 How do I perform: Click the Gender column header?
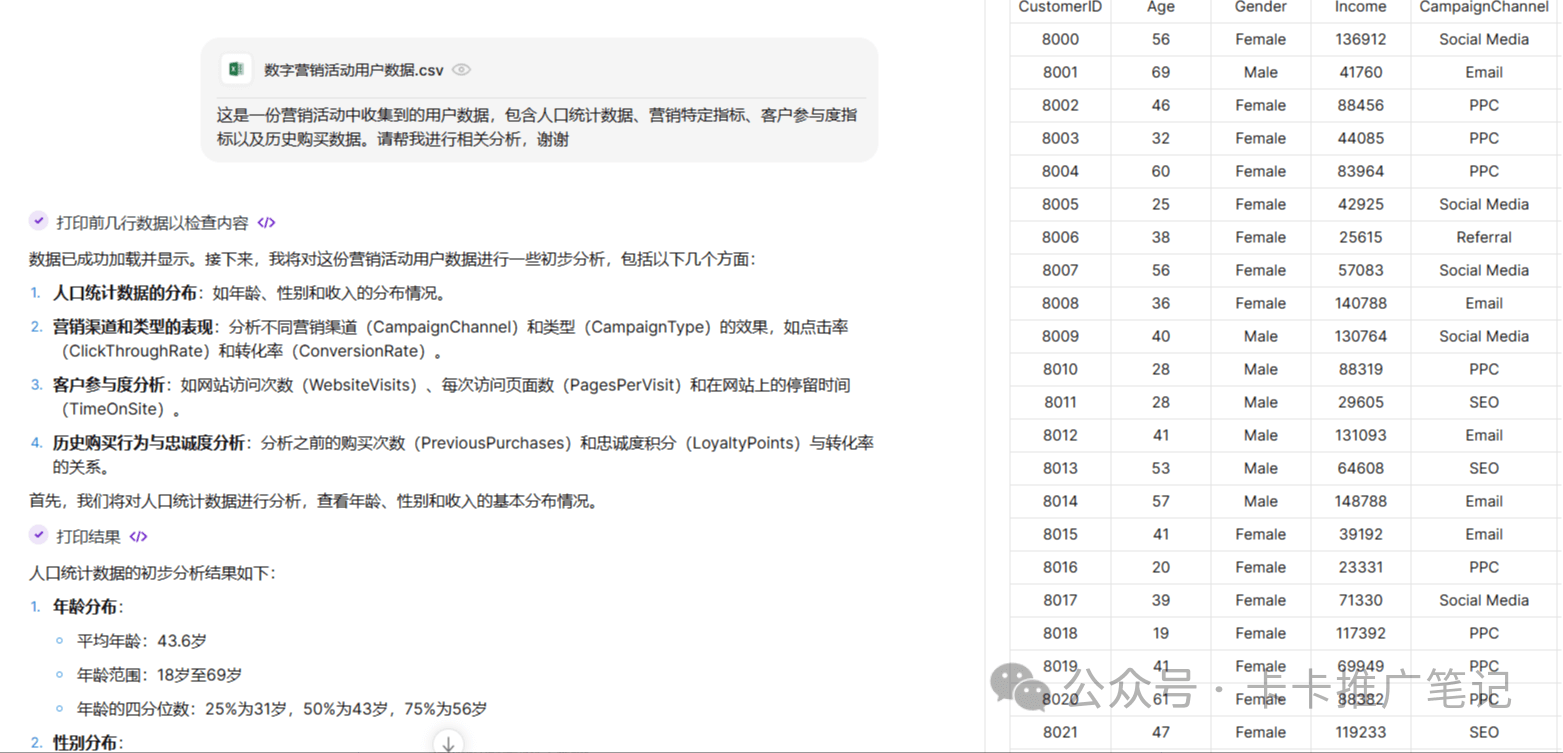(x=1260, y=7)
